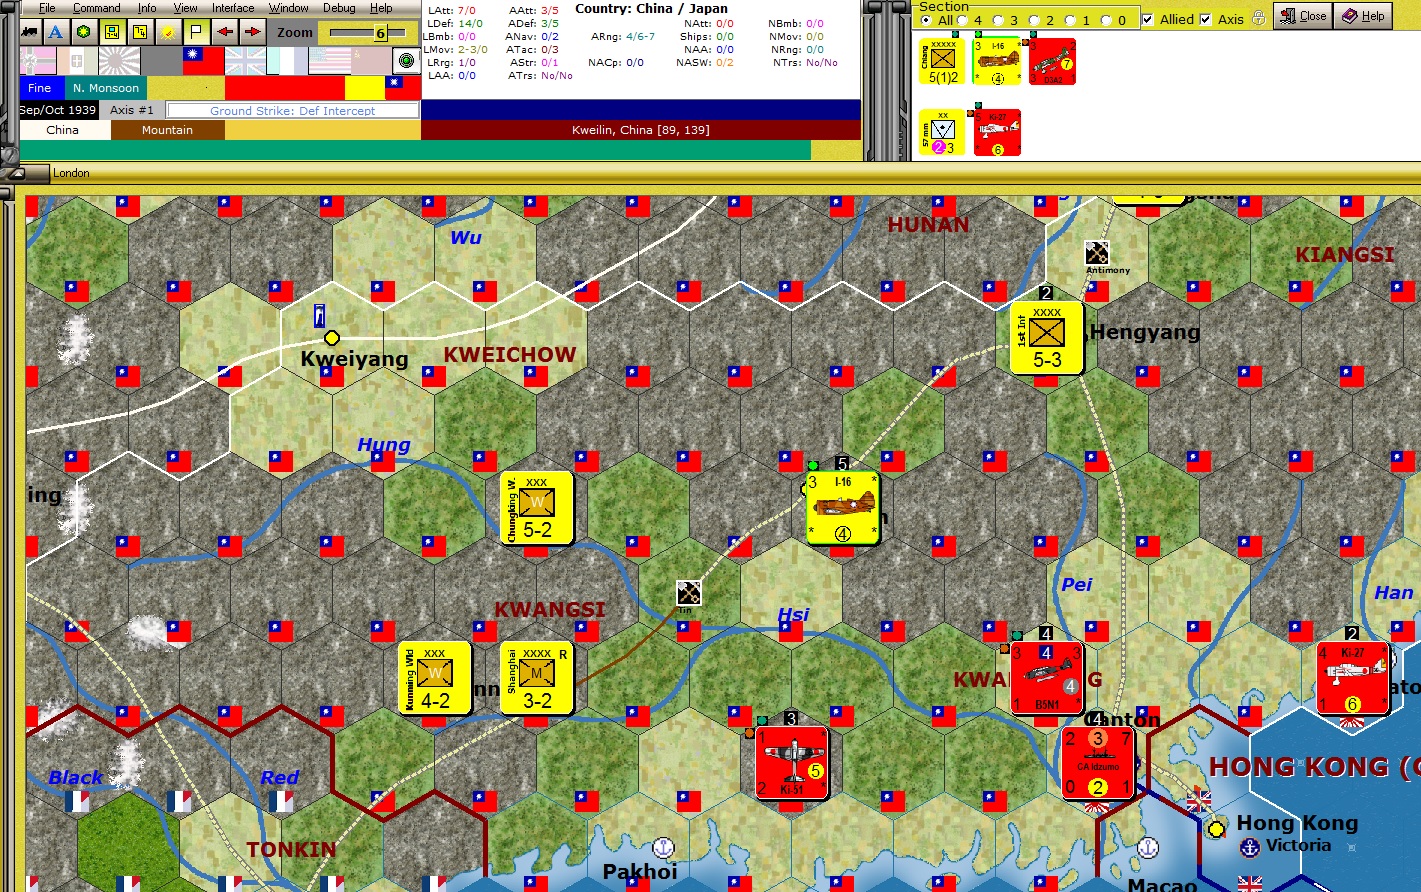
Task: Click the Ki-51 Japanese air unit on map
Action: point(792,763)
